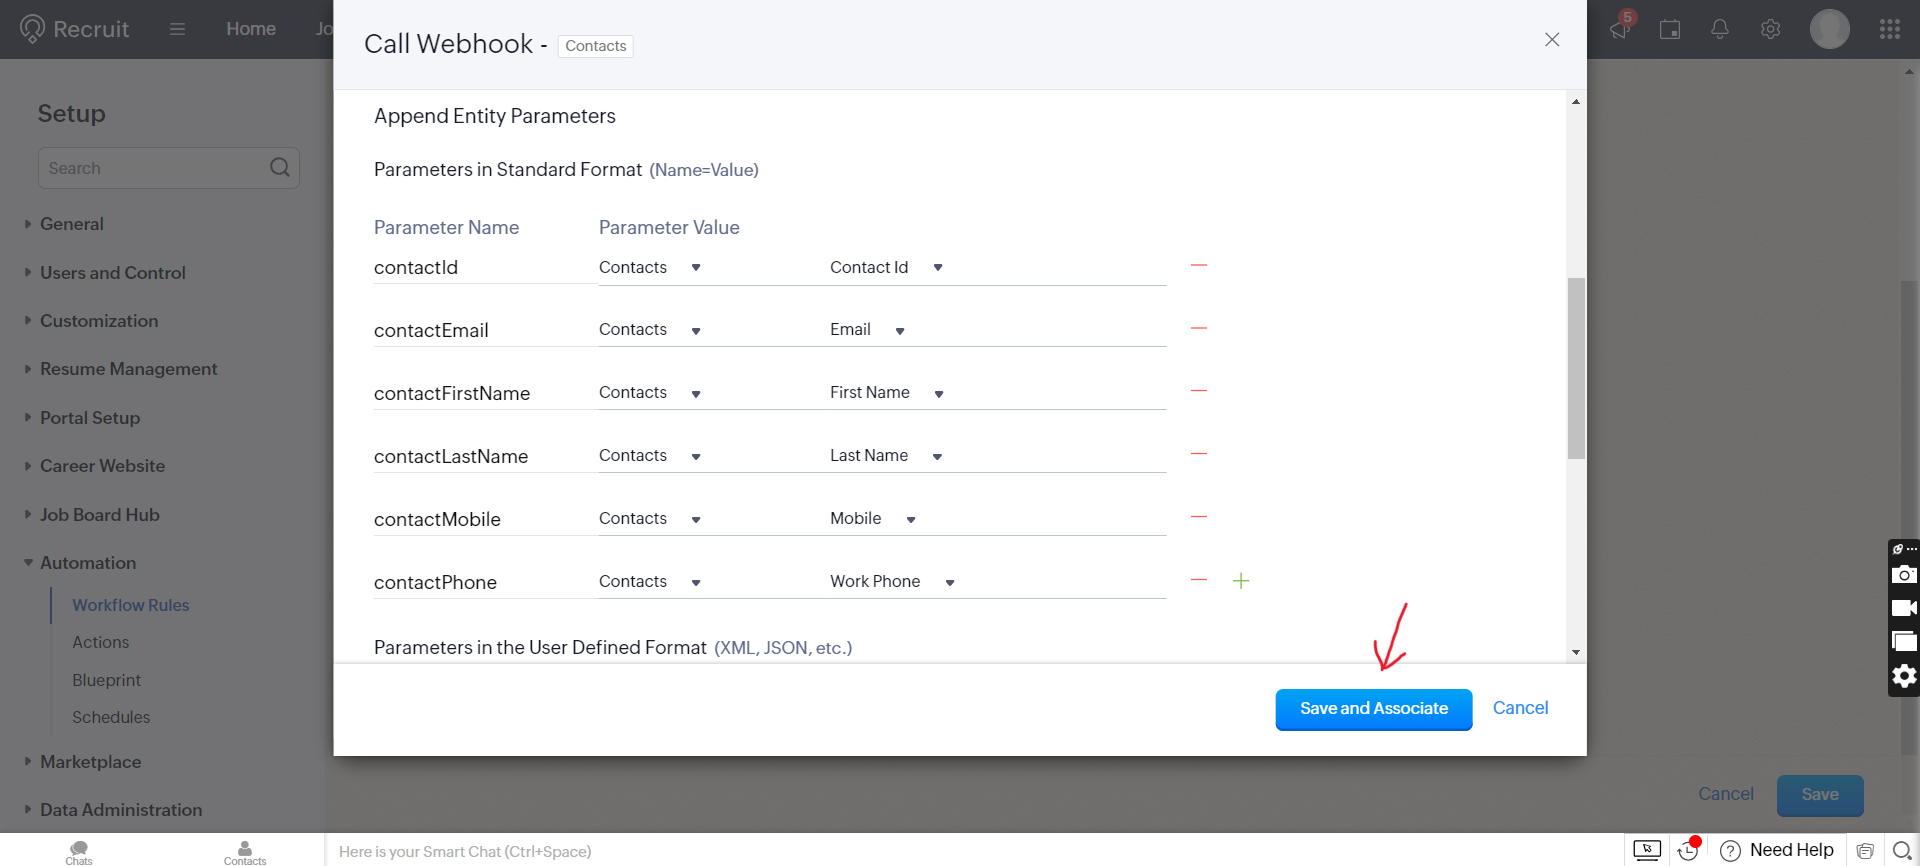Open the setup gear icon in header
This screenshot has width=1920, height=866.
(1771, 29)
